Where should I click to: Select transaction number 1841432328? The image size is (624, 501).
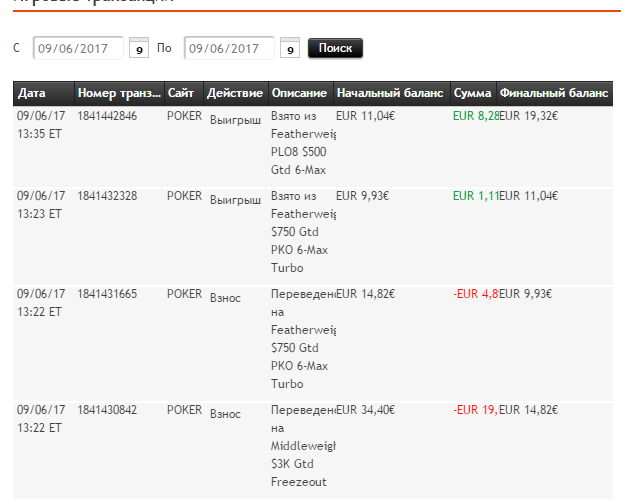tap(107, 196)
